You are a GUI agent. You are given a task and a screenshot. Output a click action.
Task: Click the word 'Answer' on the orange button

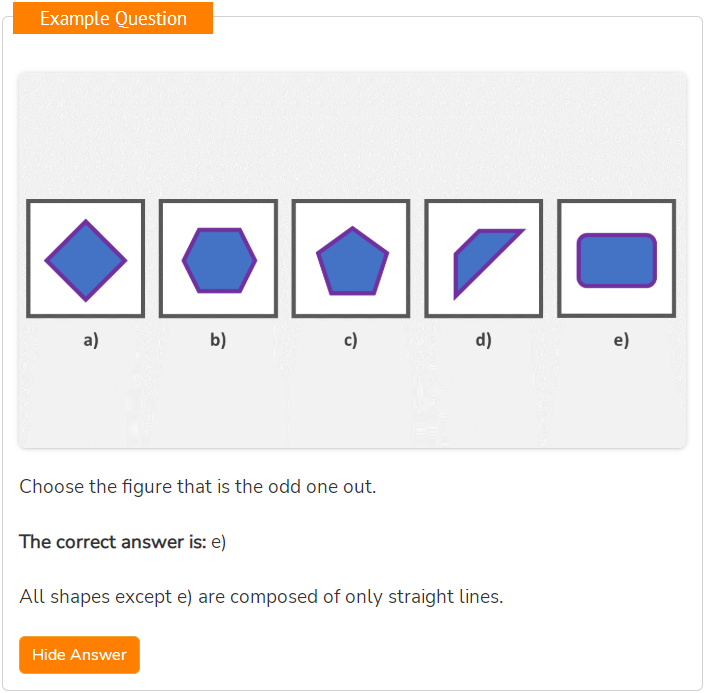pos(98,655)
